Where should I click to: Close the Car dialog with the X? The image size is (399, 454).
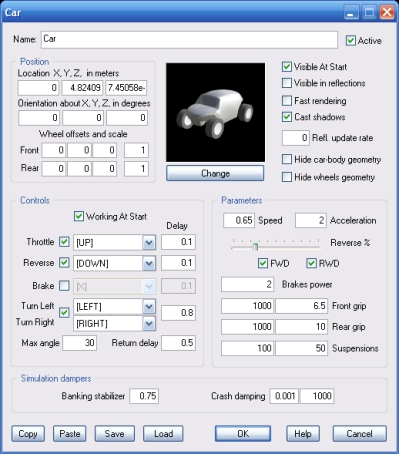coord(387,13)
